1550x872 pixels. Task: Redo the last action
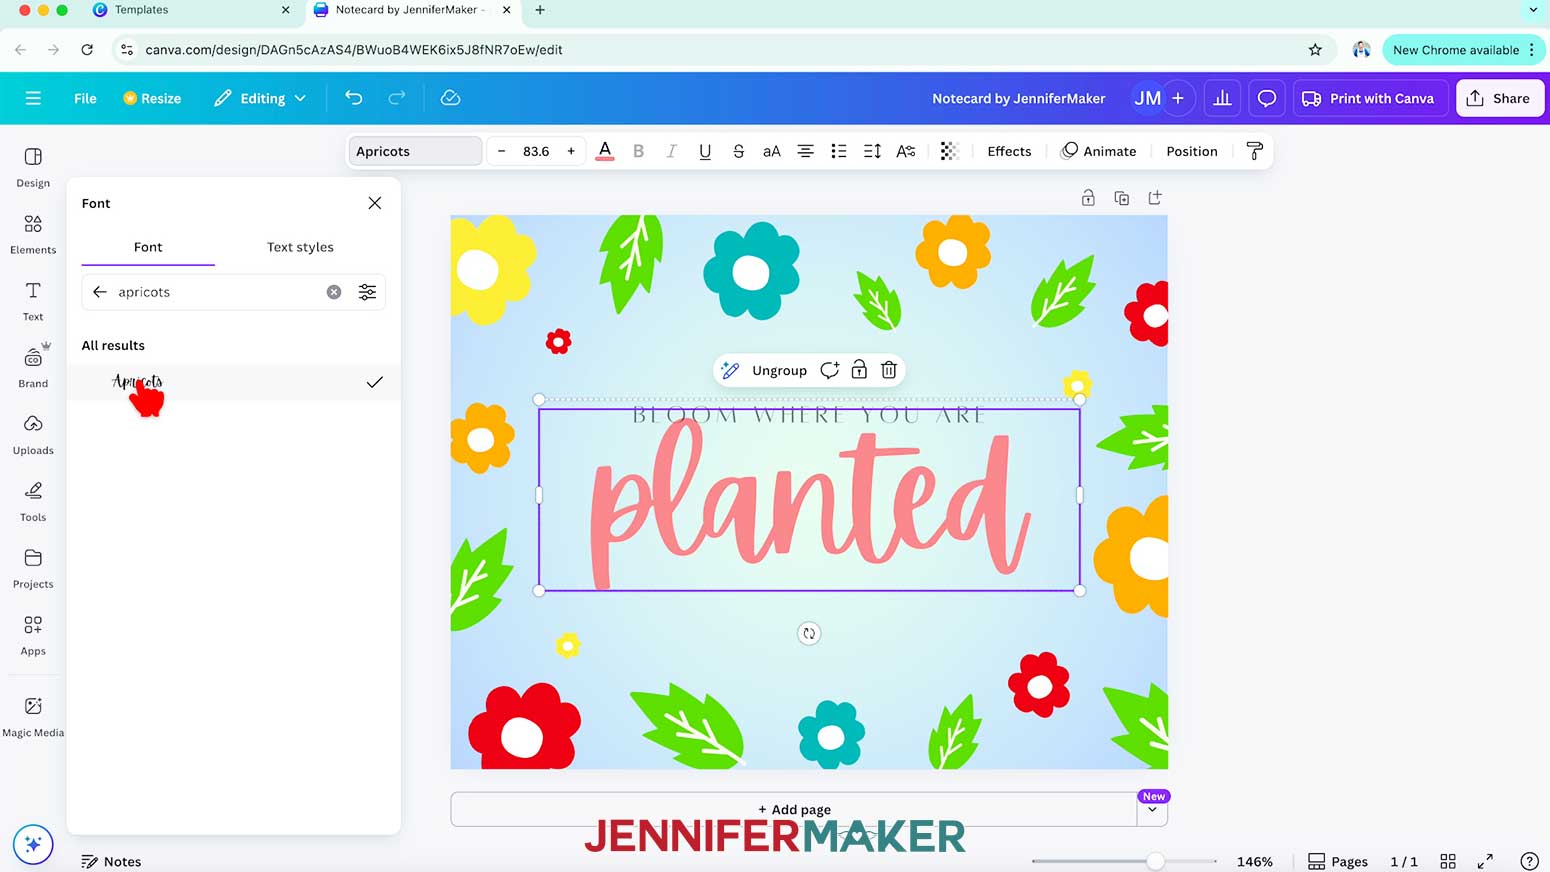click(x=397, y=98)
